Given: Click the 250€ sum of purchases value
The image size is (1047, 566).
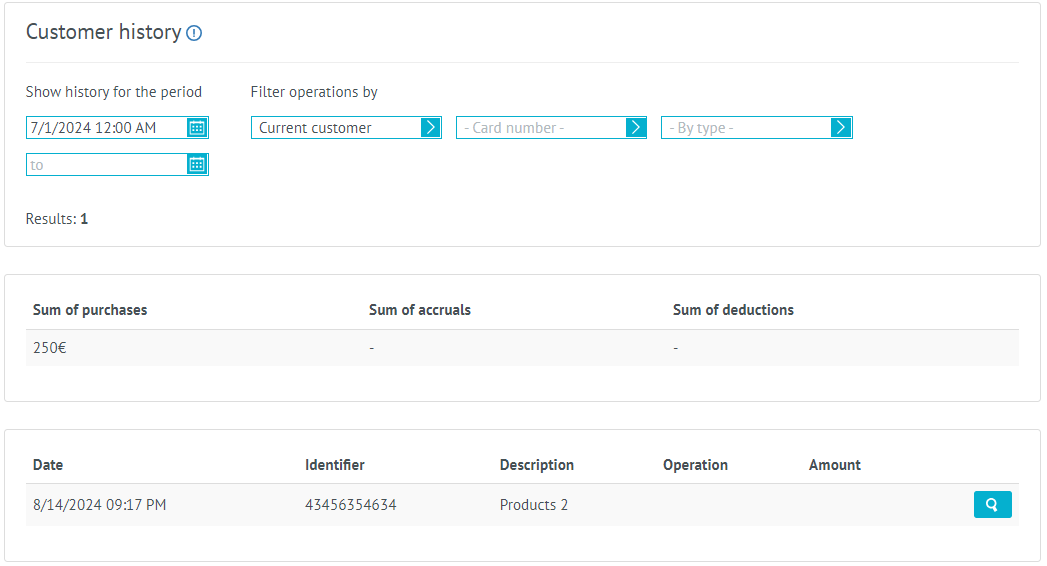Looking at the screenshot, I should pos(49,348).
